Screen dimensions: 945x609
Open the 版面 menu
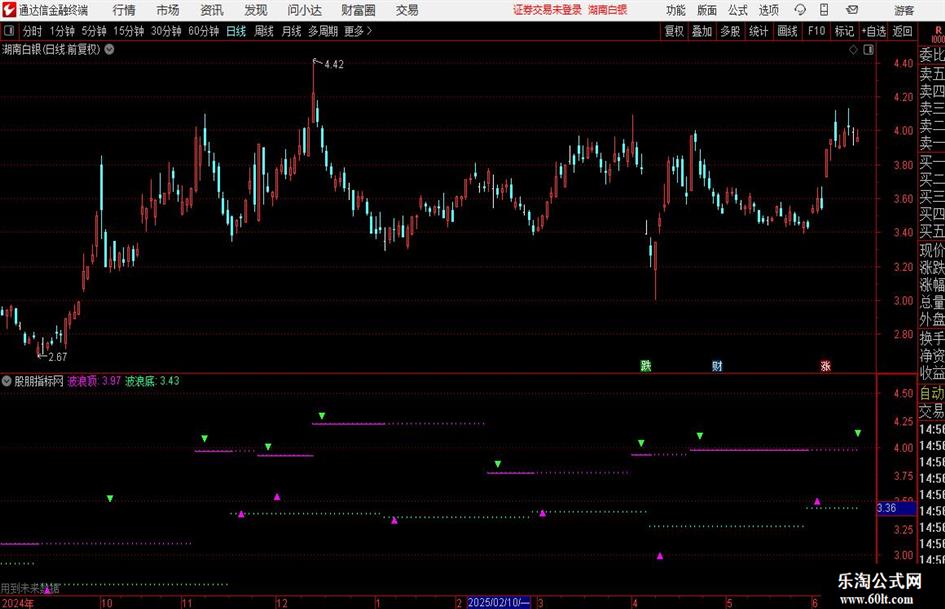tap(706, 10)
